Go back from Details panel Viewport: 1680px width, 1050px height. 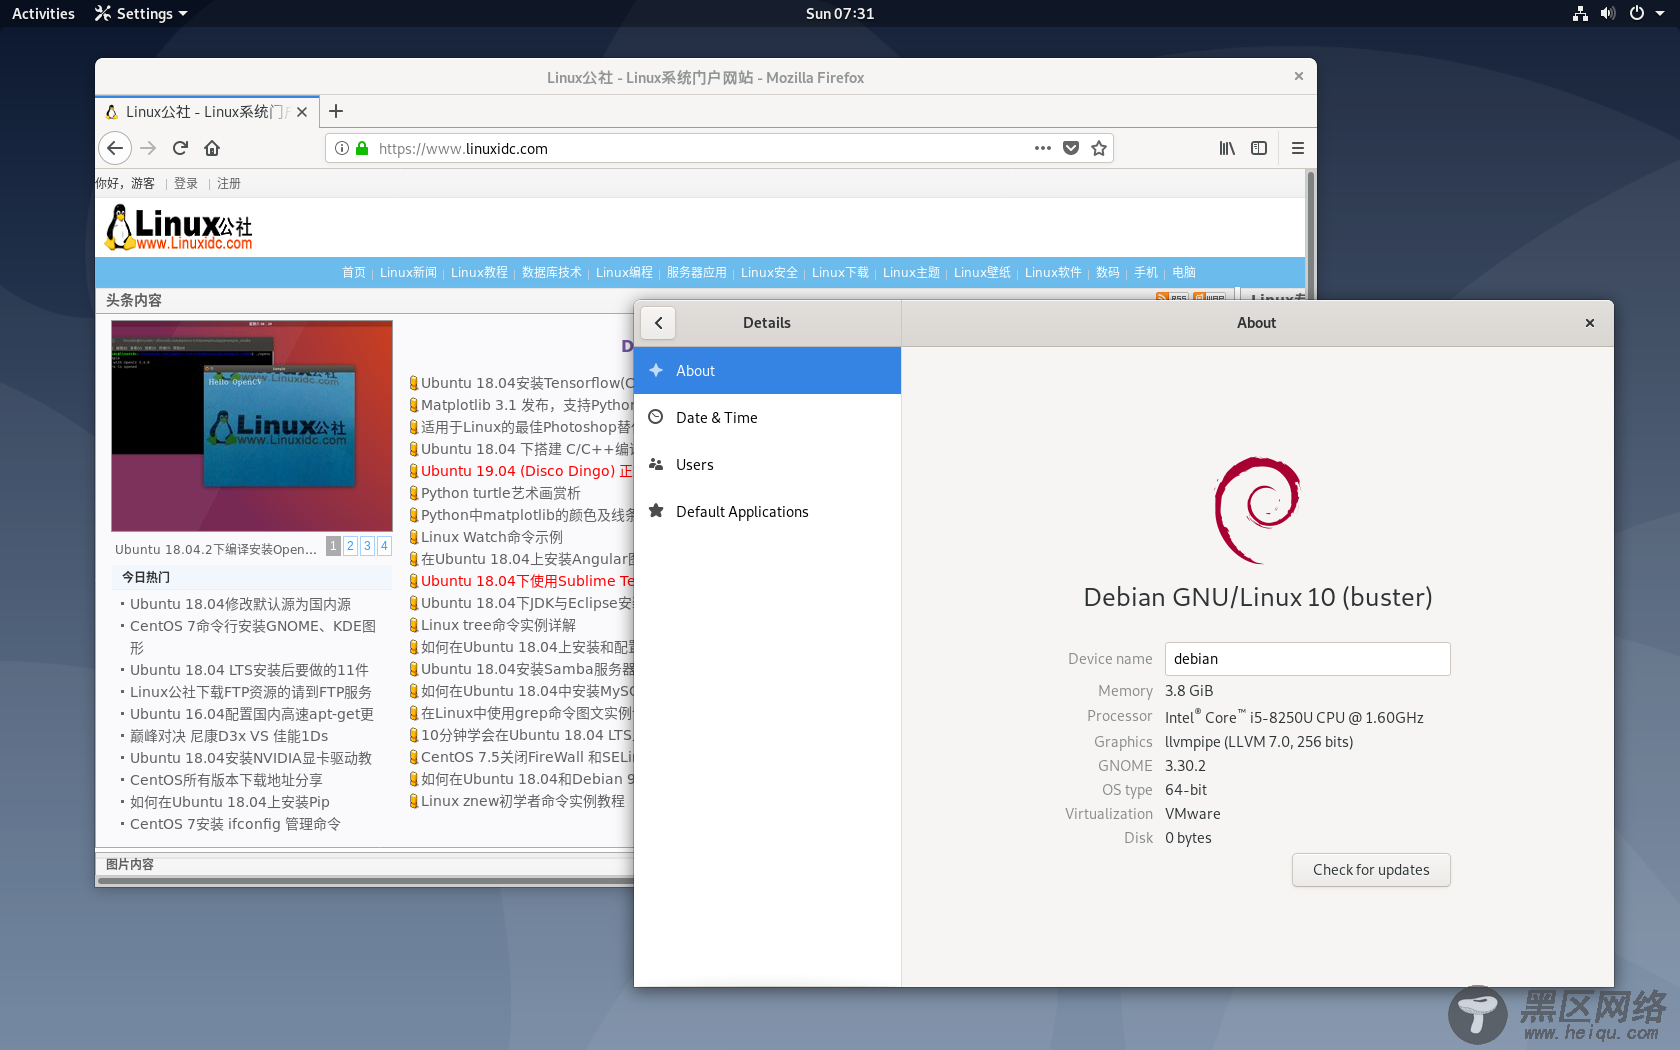(658, 323)
